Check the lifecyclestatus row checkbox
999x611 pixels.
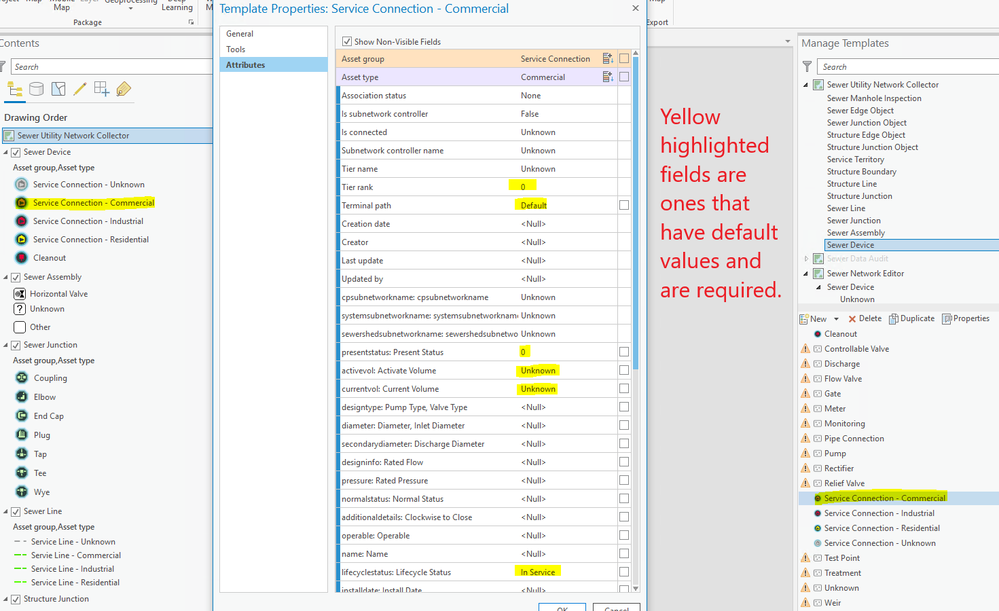(x=624, y=572)
